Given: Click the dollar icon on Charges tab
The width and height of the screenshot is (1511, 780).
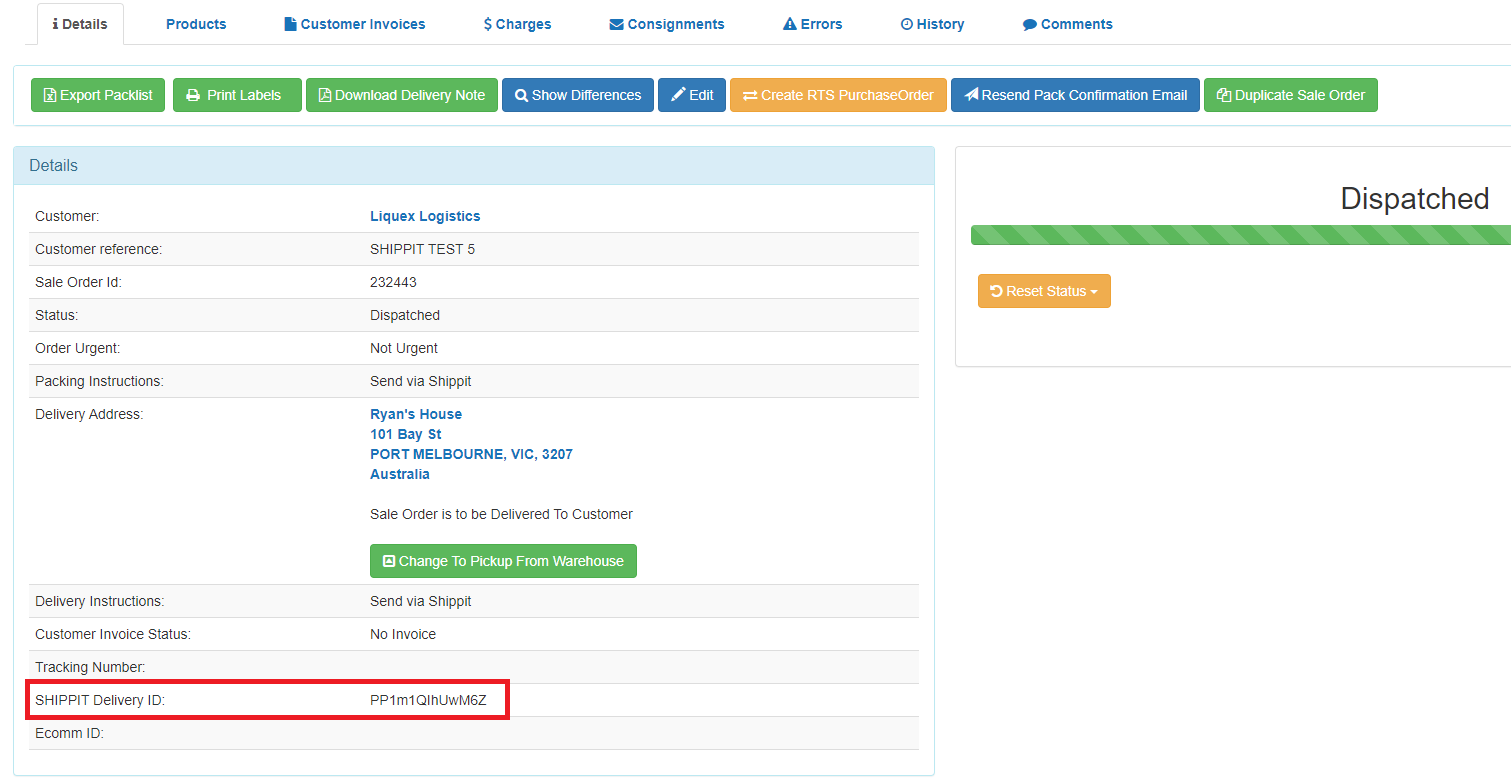Looking at the screenshot, I should (x=487, y=24).
